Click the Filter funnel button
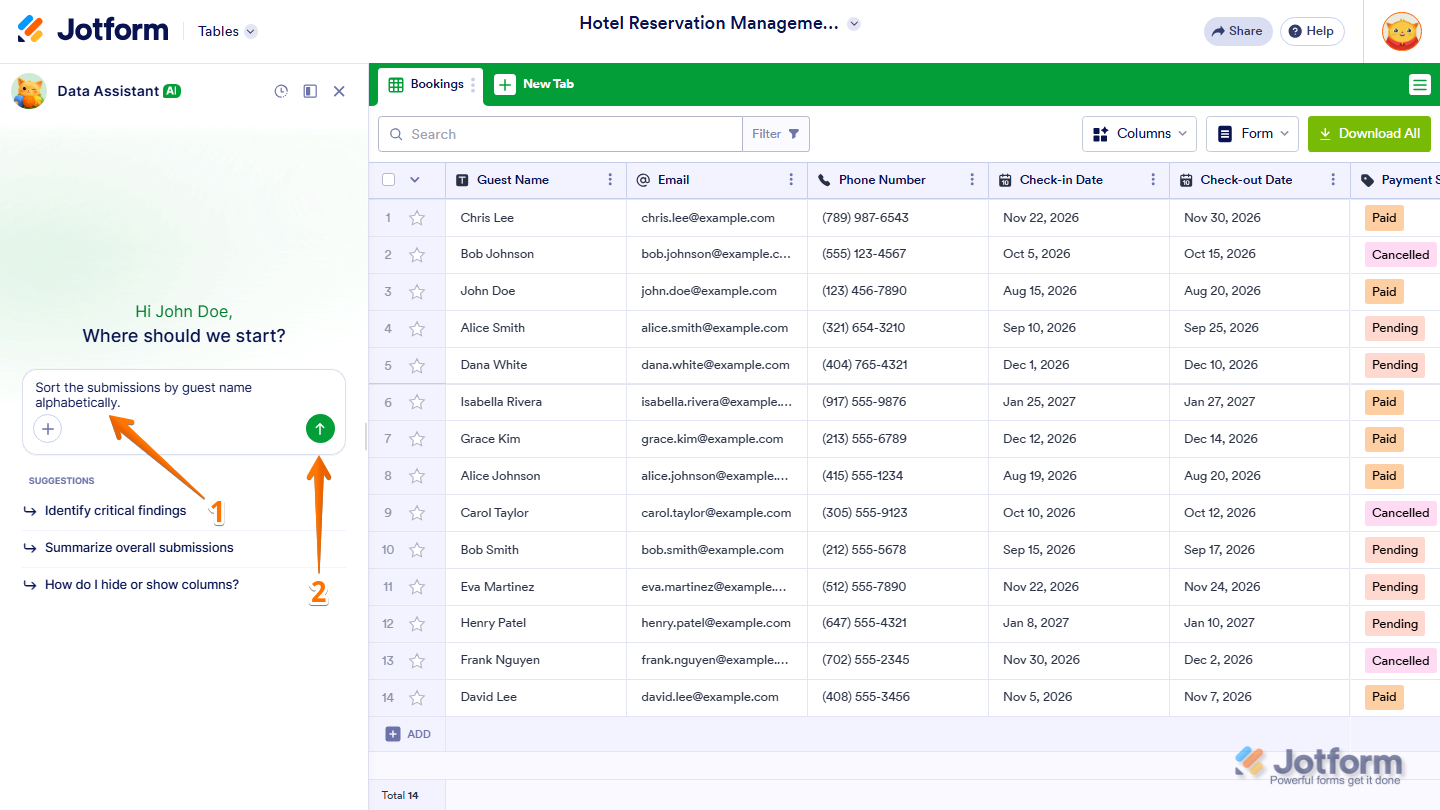Viewport: 1440px width, 810px height. click(776, 134)
